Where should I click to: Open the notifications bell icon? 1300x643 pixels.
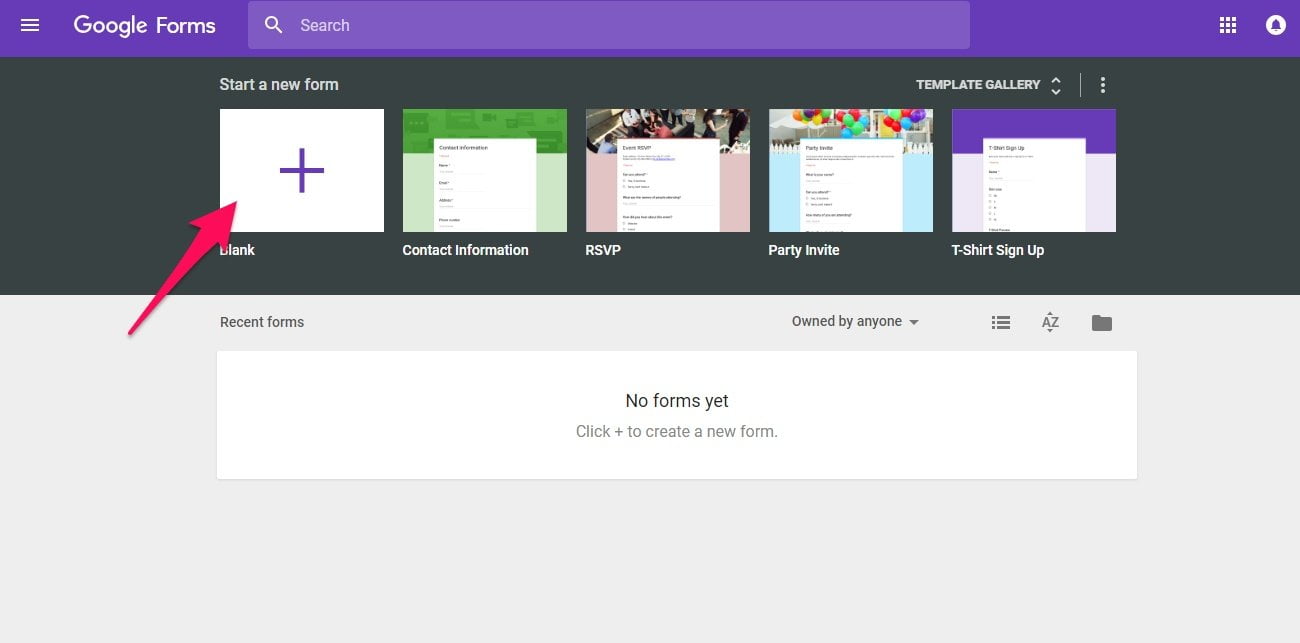point(1275,25)
